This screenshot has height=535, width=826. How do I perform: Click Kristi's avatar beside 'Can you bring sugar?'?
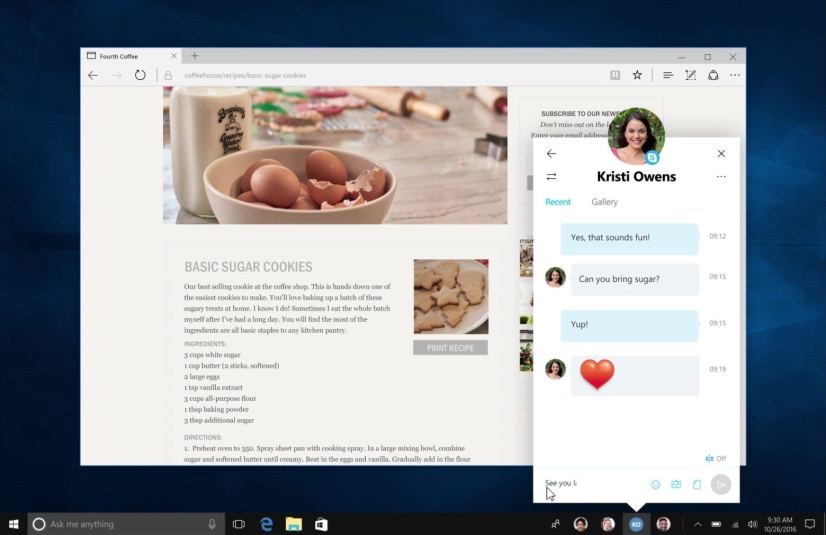coord(555,277)
